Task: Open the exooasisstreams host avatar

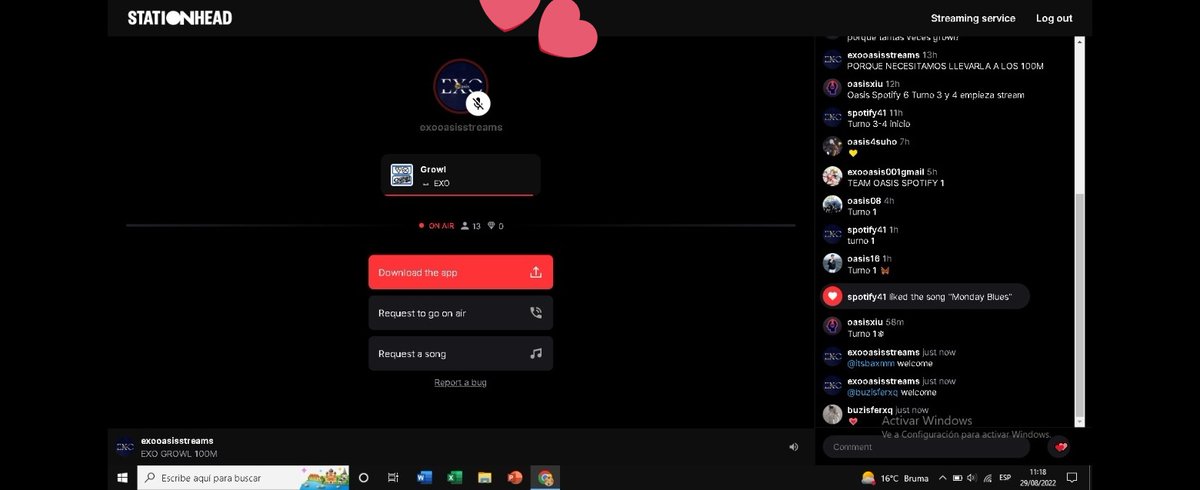Action: tap(460, 87)
